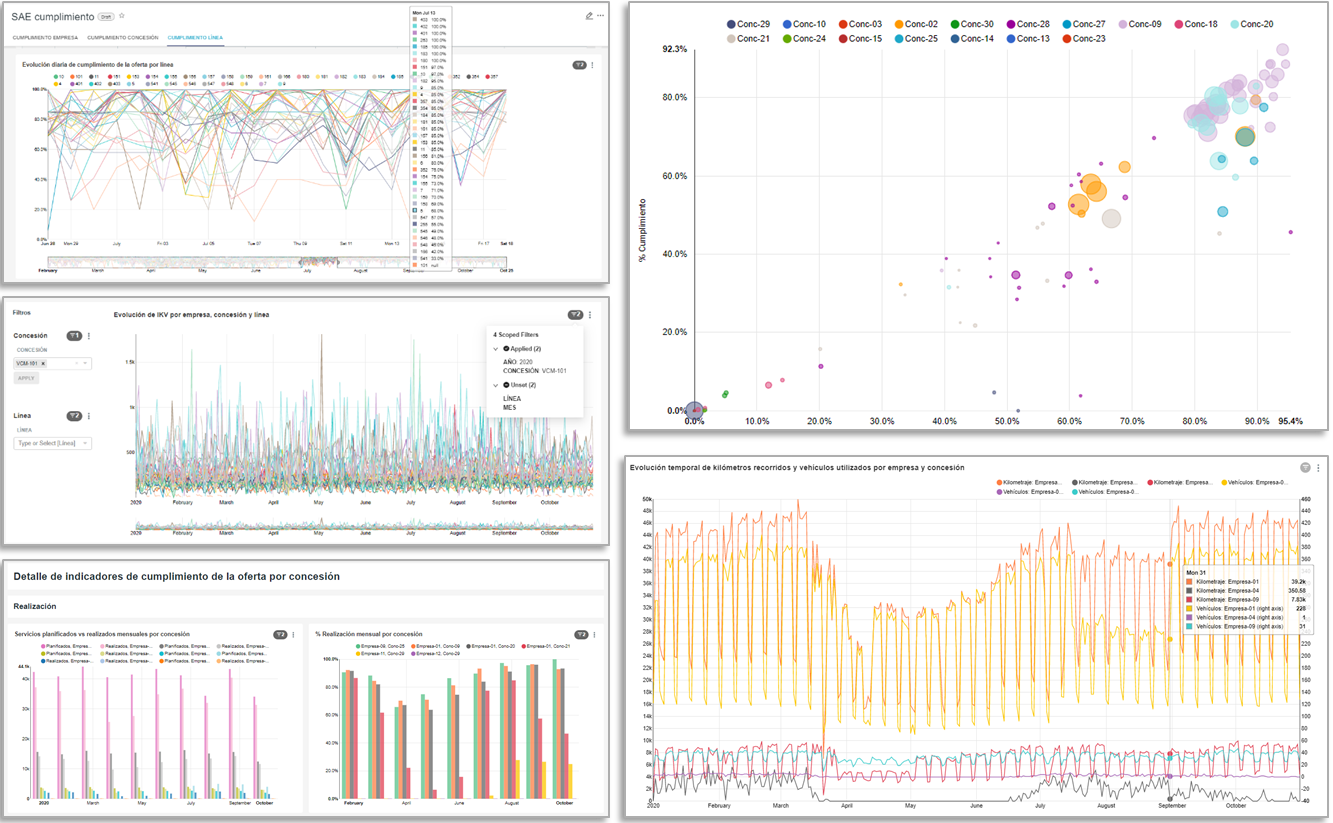Open kebab menu of Evolución diaria chart
This screenshot has width=1333, height=823.
[x=592, y=65]
